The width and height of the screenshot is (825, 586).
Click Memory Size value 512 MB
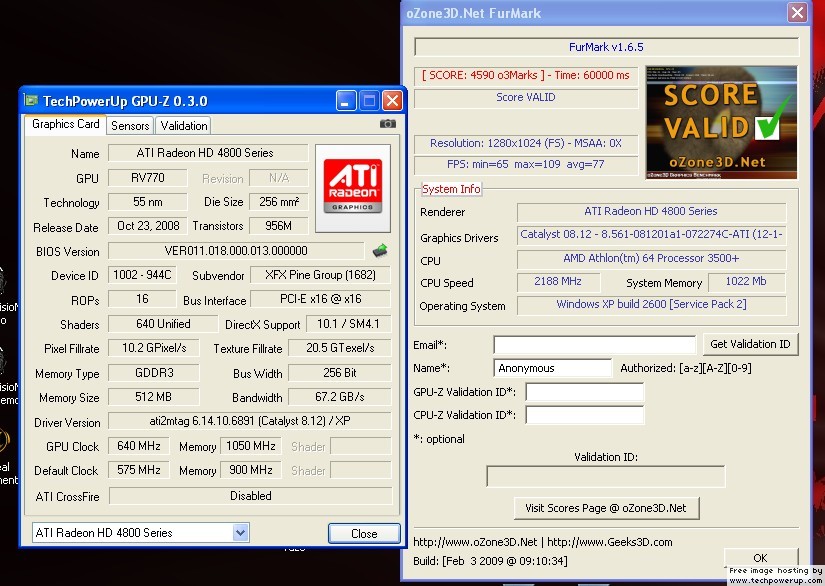click(154, 397)
